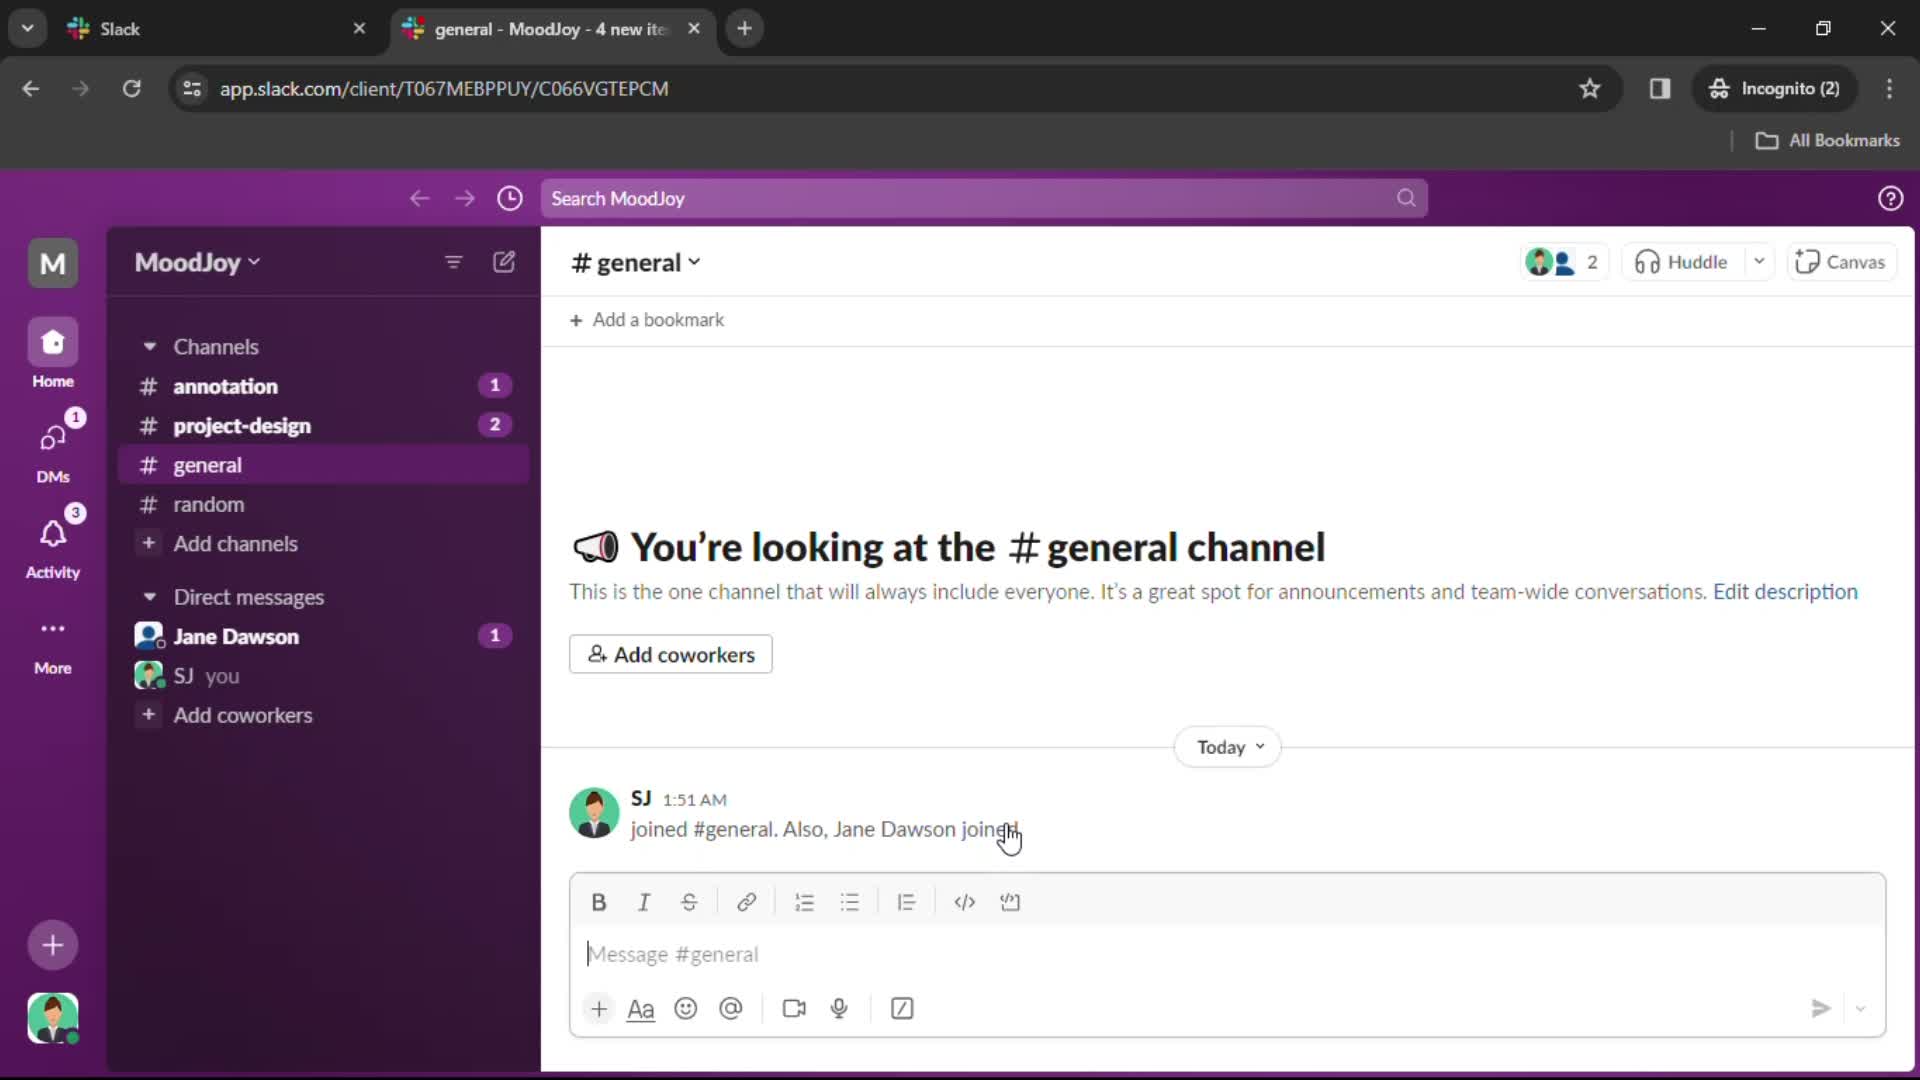This screenshot has height=1080, width=1920.
Task: Record an audio clip with microphone icon
Action: pyautogui.click(x=839, y=1008)
